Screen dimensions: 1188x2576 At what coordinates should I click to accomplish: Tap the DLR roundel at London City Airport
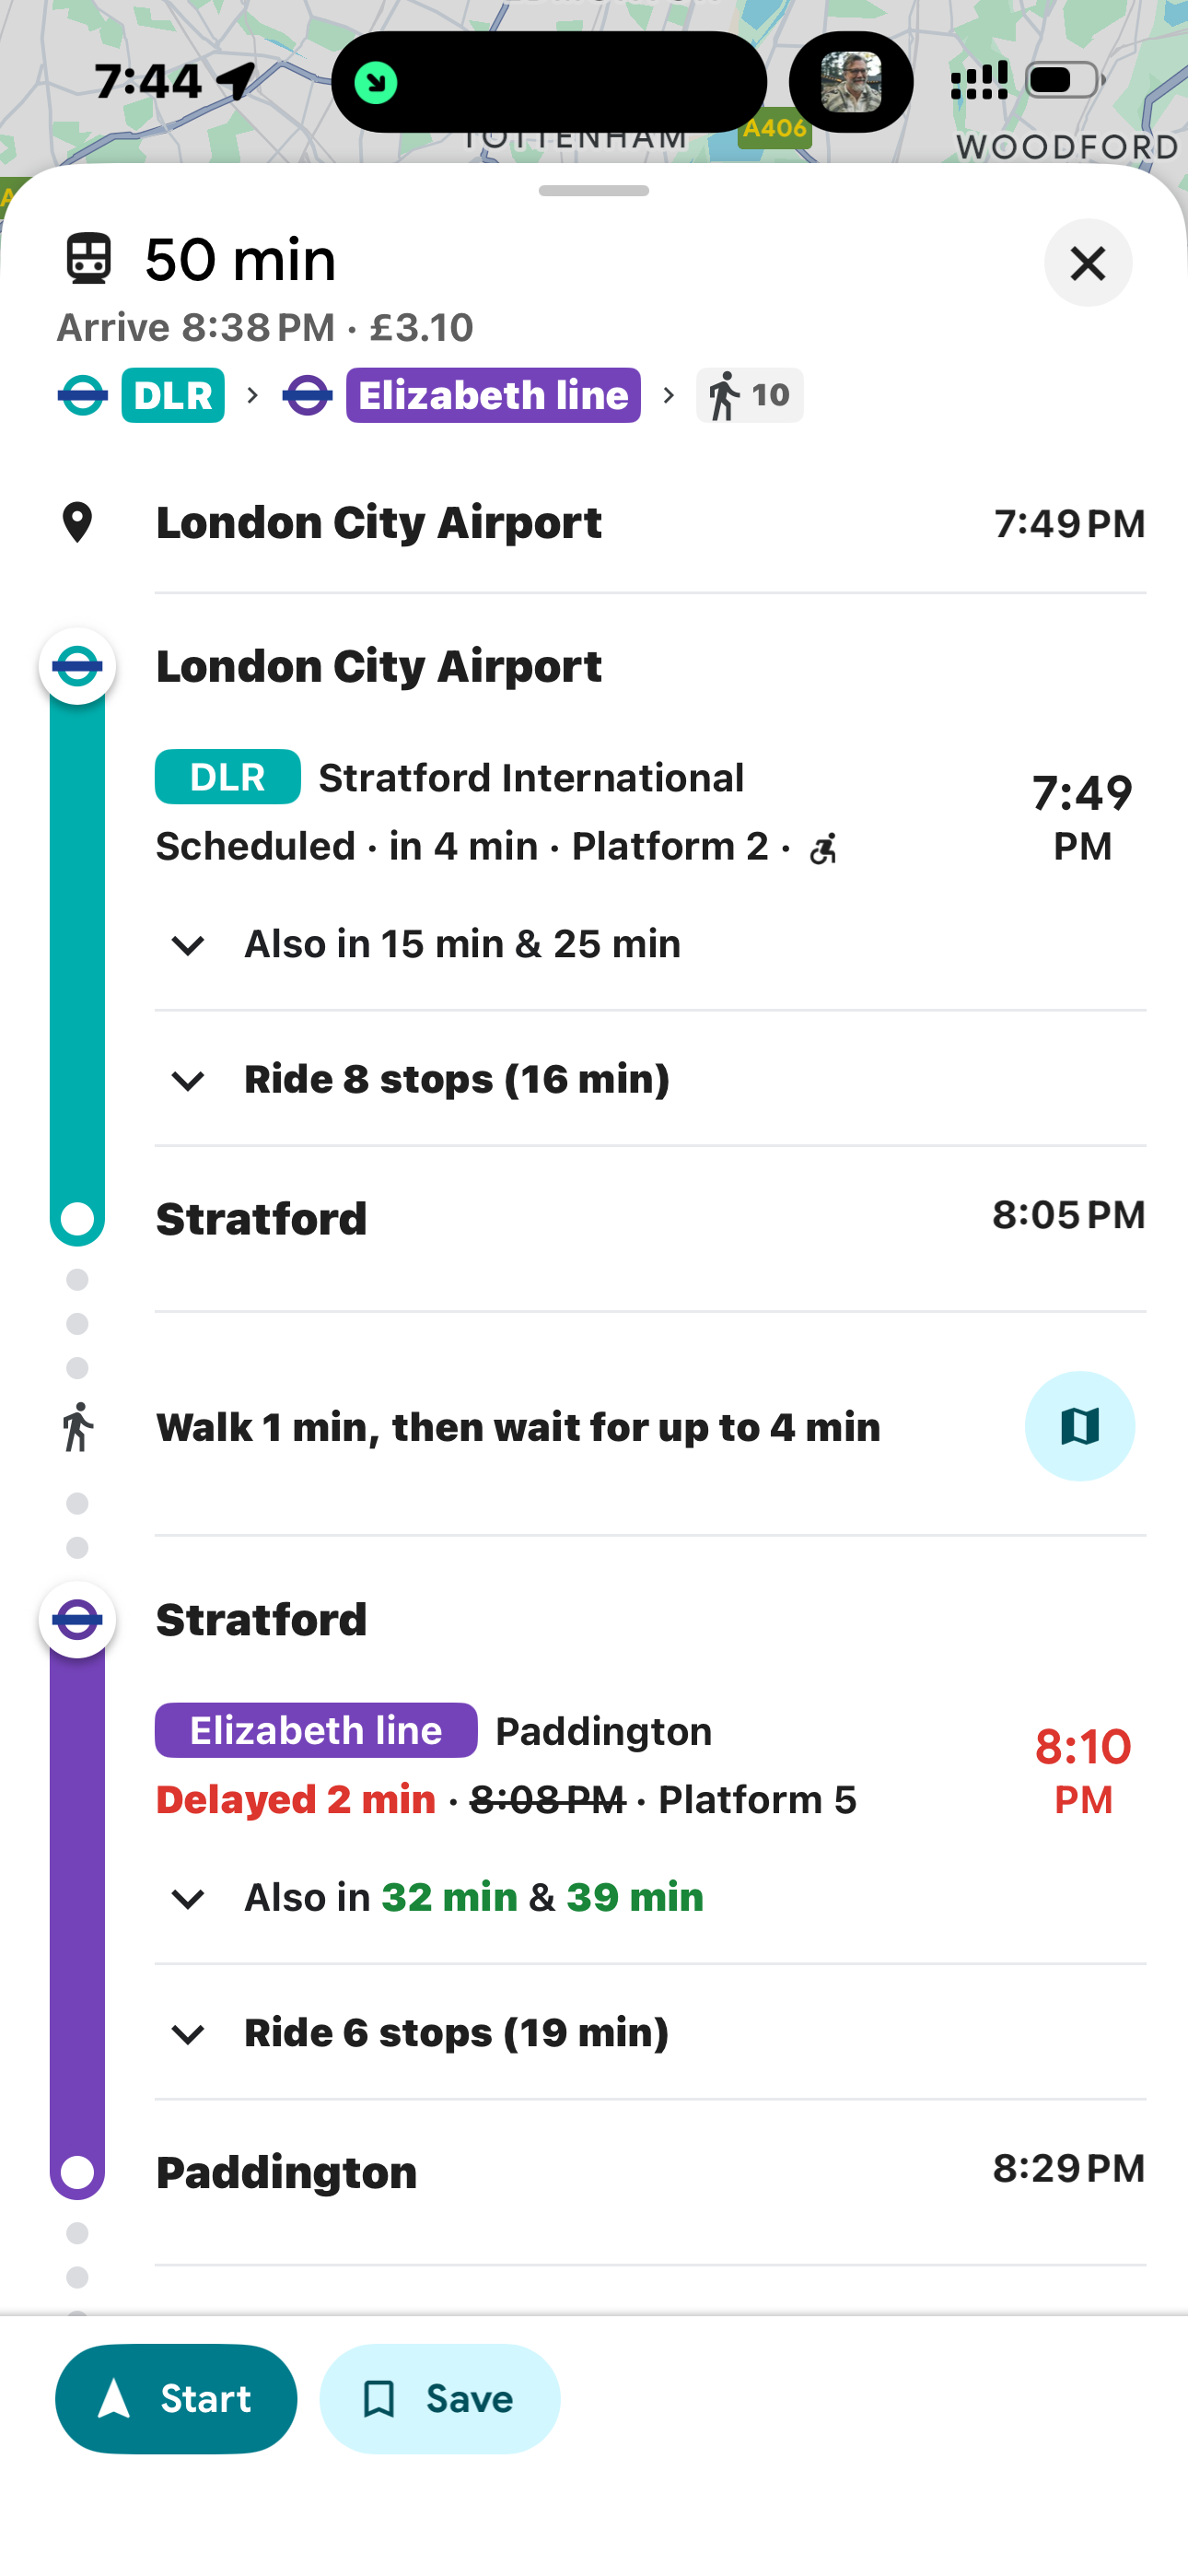pos(77,666)
